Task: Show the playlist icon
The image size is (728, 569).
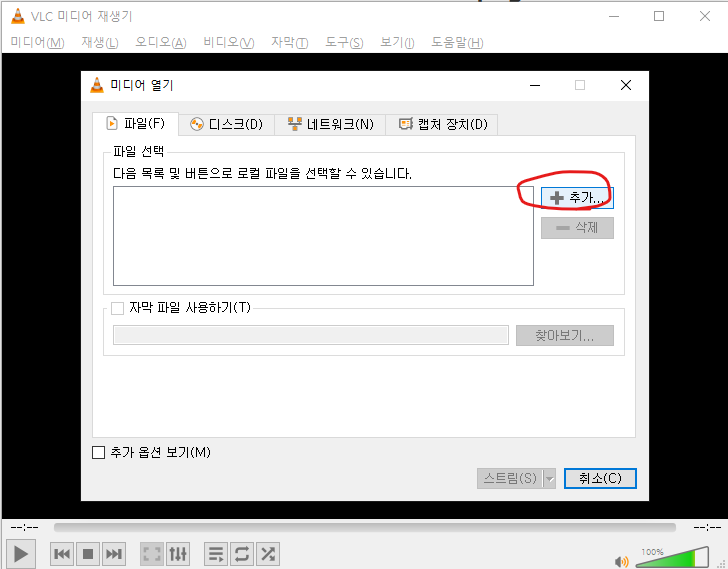Action: tap(216, 554)
